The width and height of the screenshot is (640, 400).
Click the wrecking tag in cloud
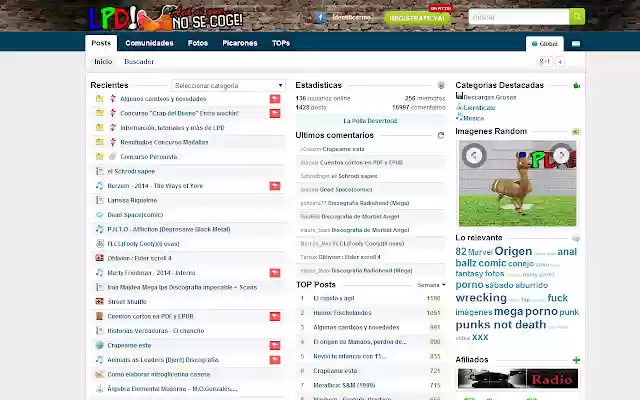coord(481,298)
